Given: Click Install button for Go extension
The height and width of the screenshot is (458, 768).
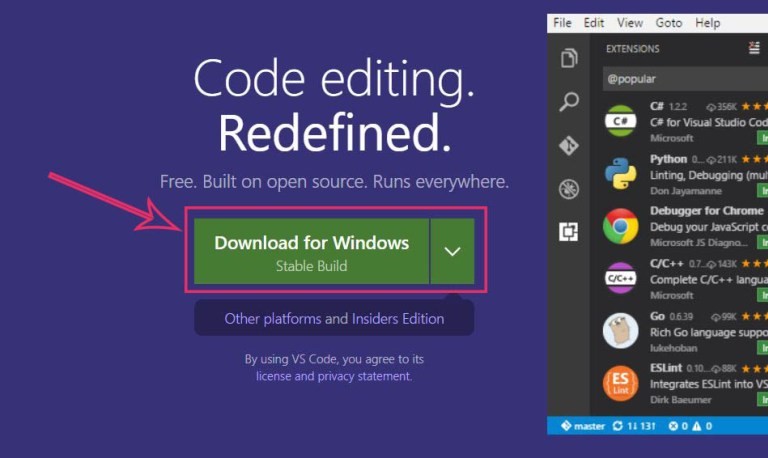Looking at the screenshot, I should 763,347.
